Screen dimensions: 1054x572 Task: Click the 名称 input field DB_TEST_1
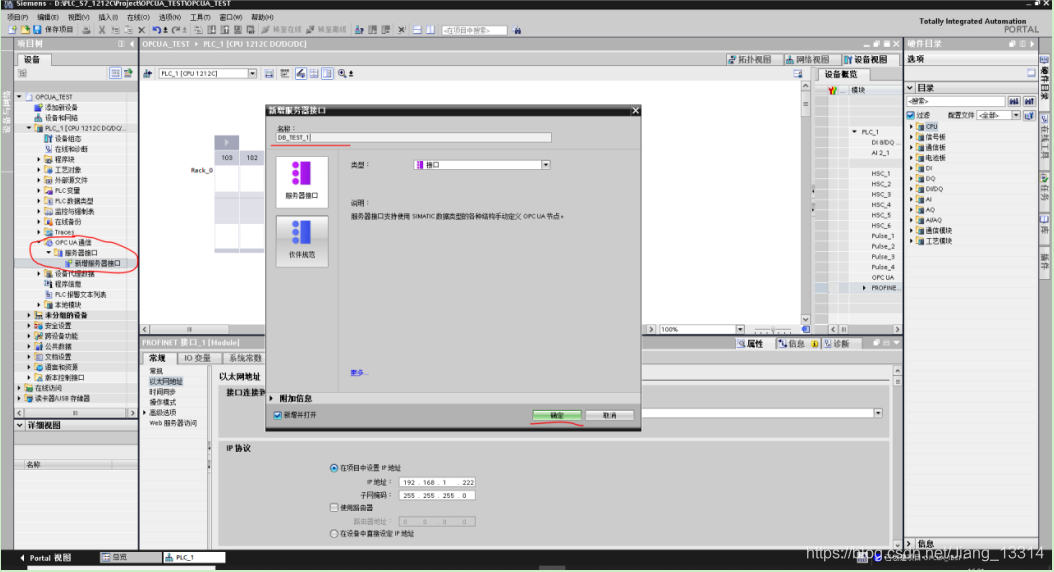(413, 137)
